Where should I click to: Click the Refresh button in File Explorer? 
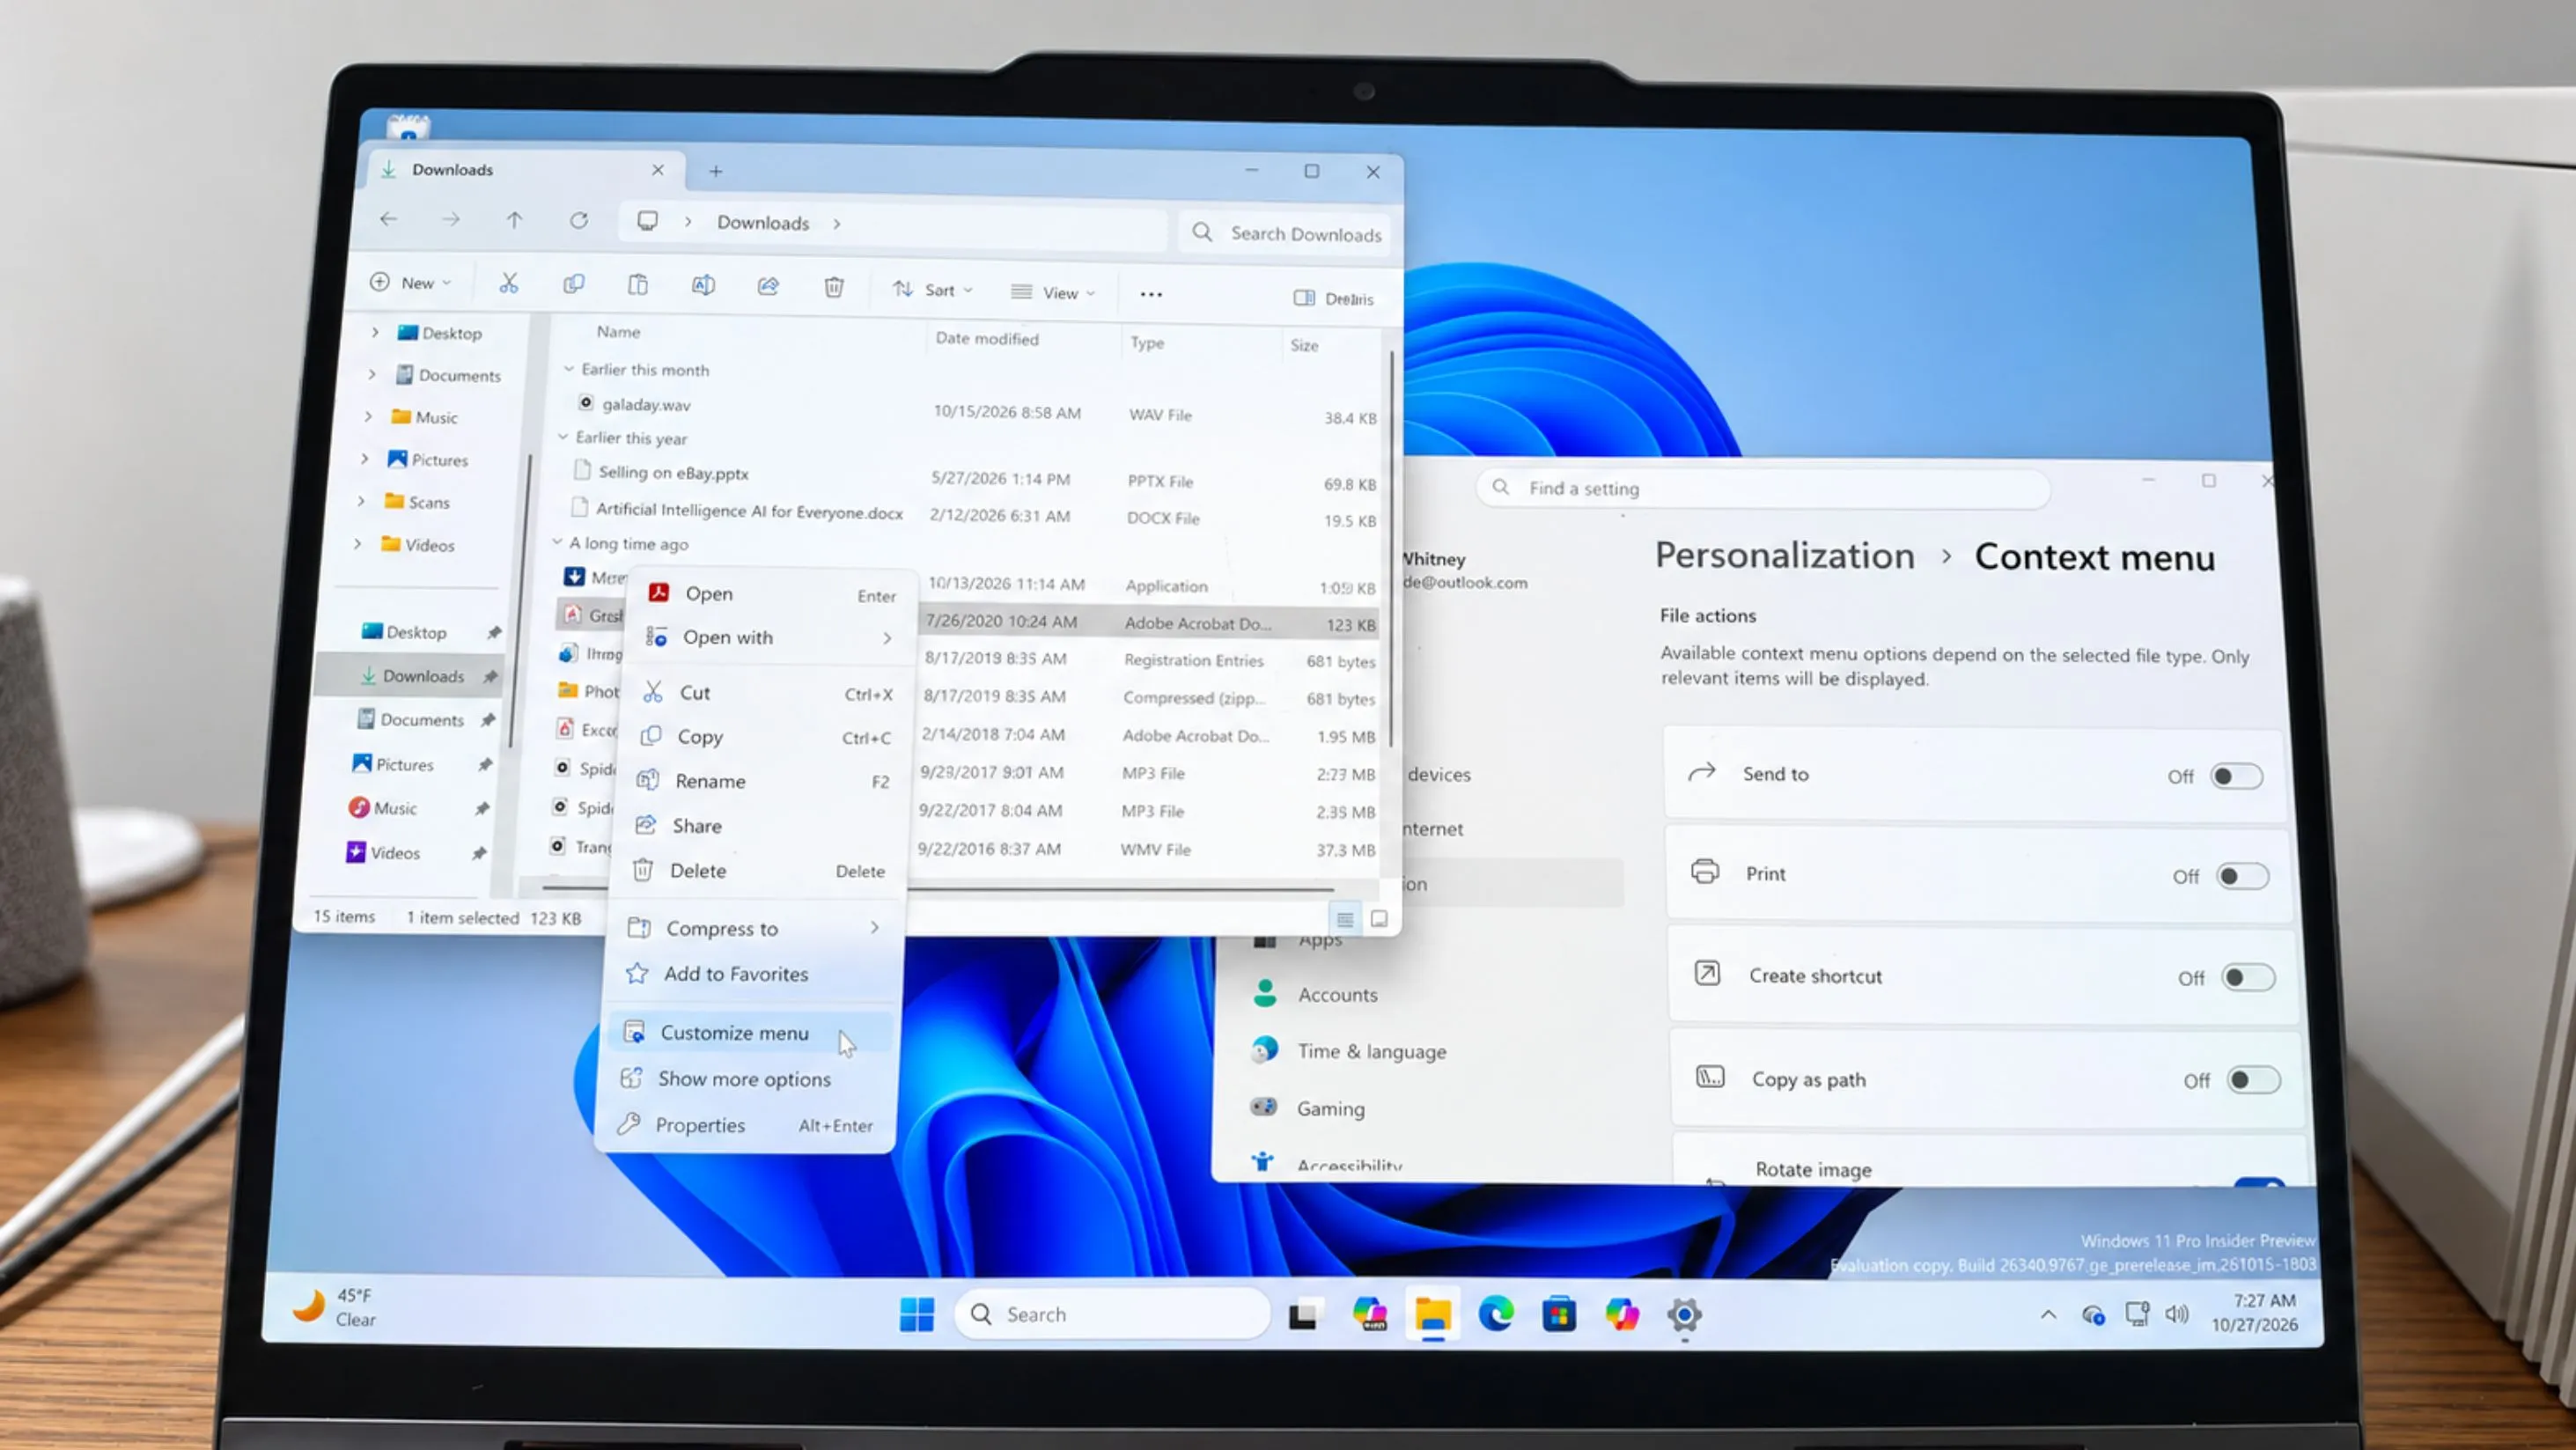point(578,220)
